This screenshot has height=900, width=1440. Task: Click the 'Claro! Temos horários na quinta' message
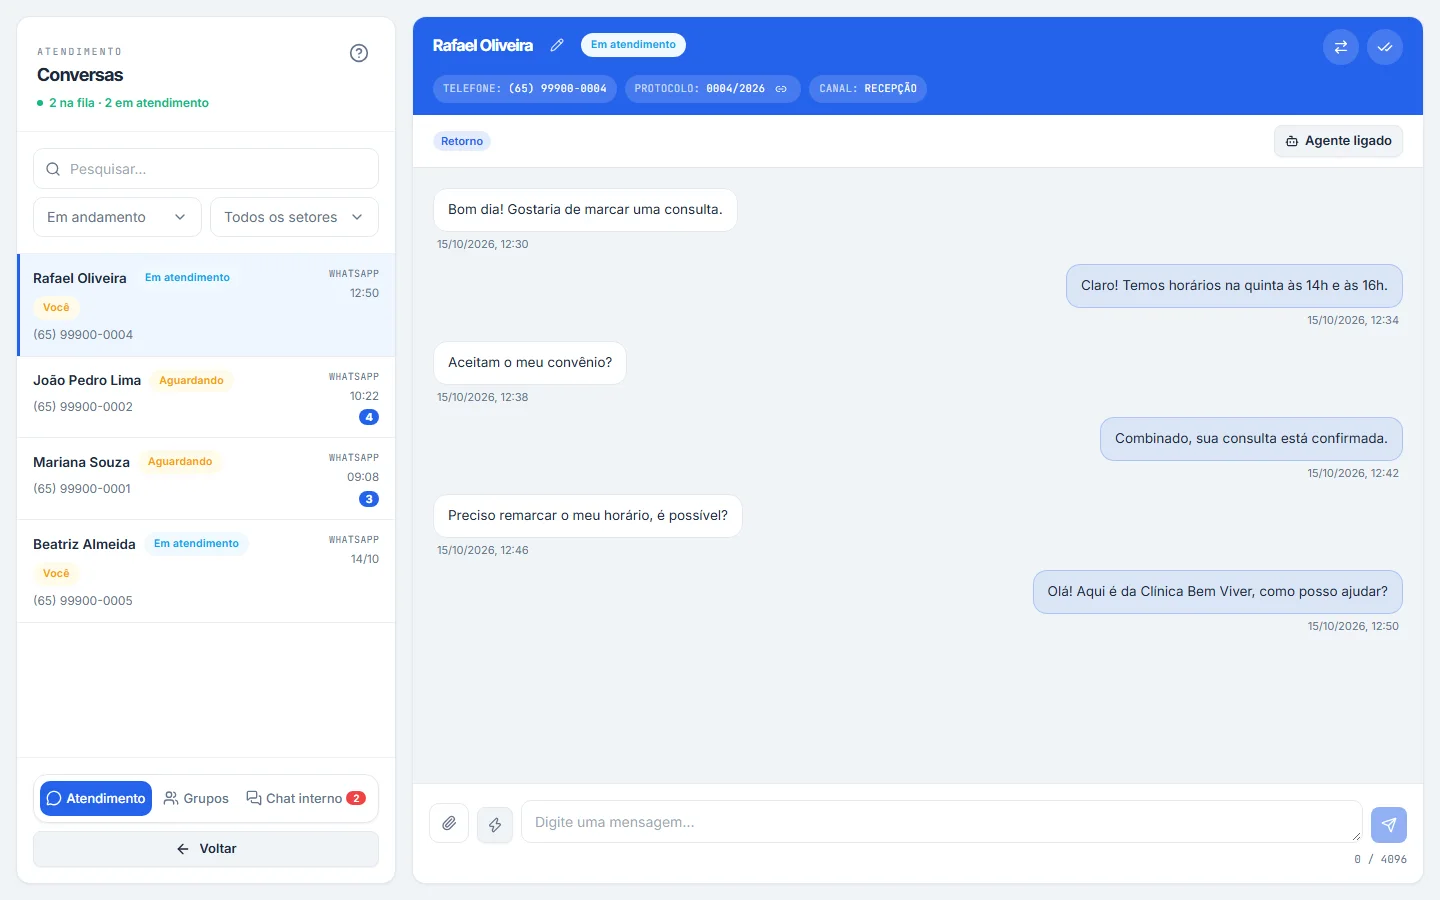coord(1234,286)
